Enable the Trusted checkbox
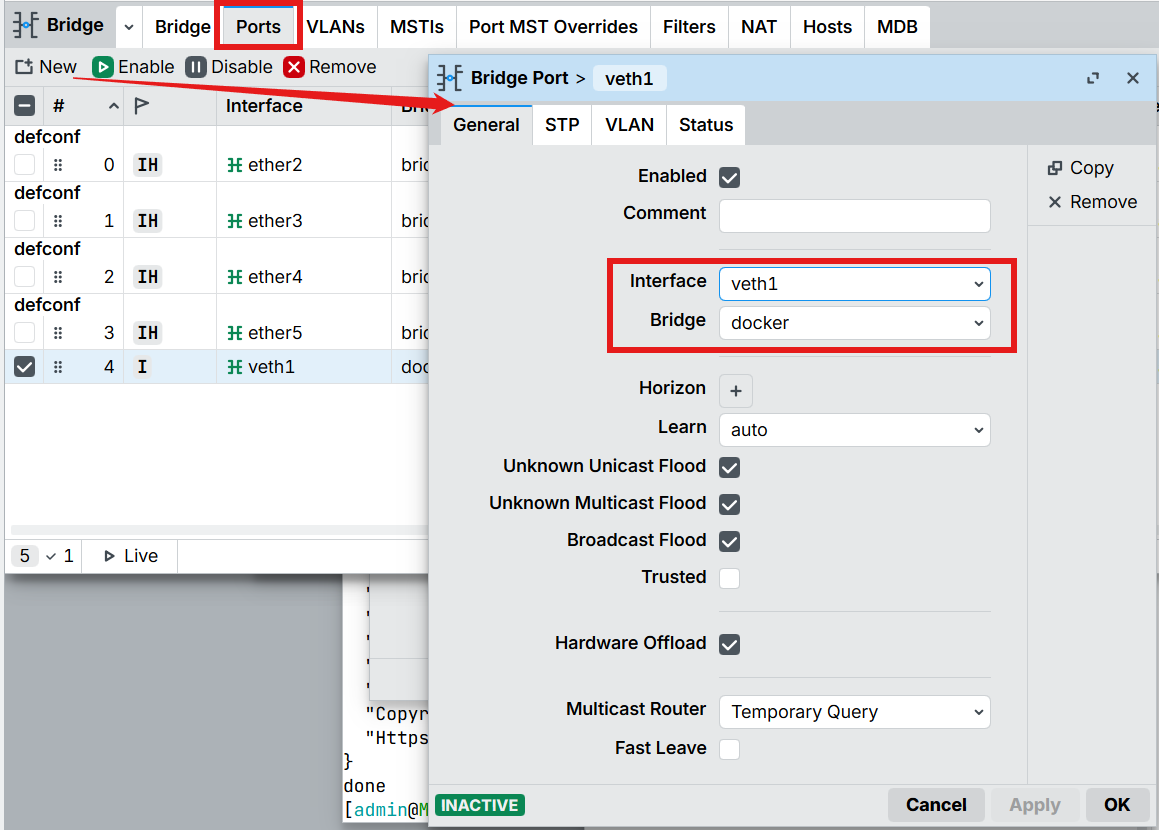Viewport: 1159px width, 830px height. (730, 578)
